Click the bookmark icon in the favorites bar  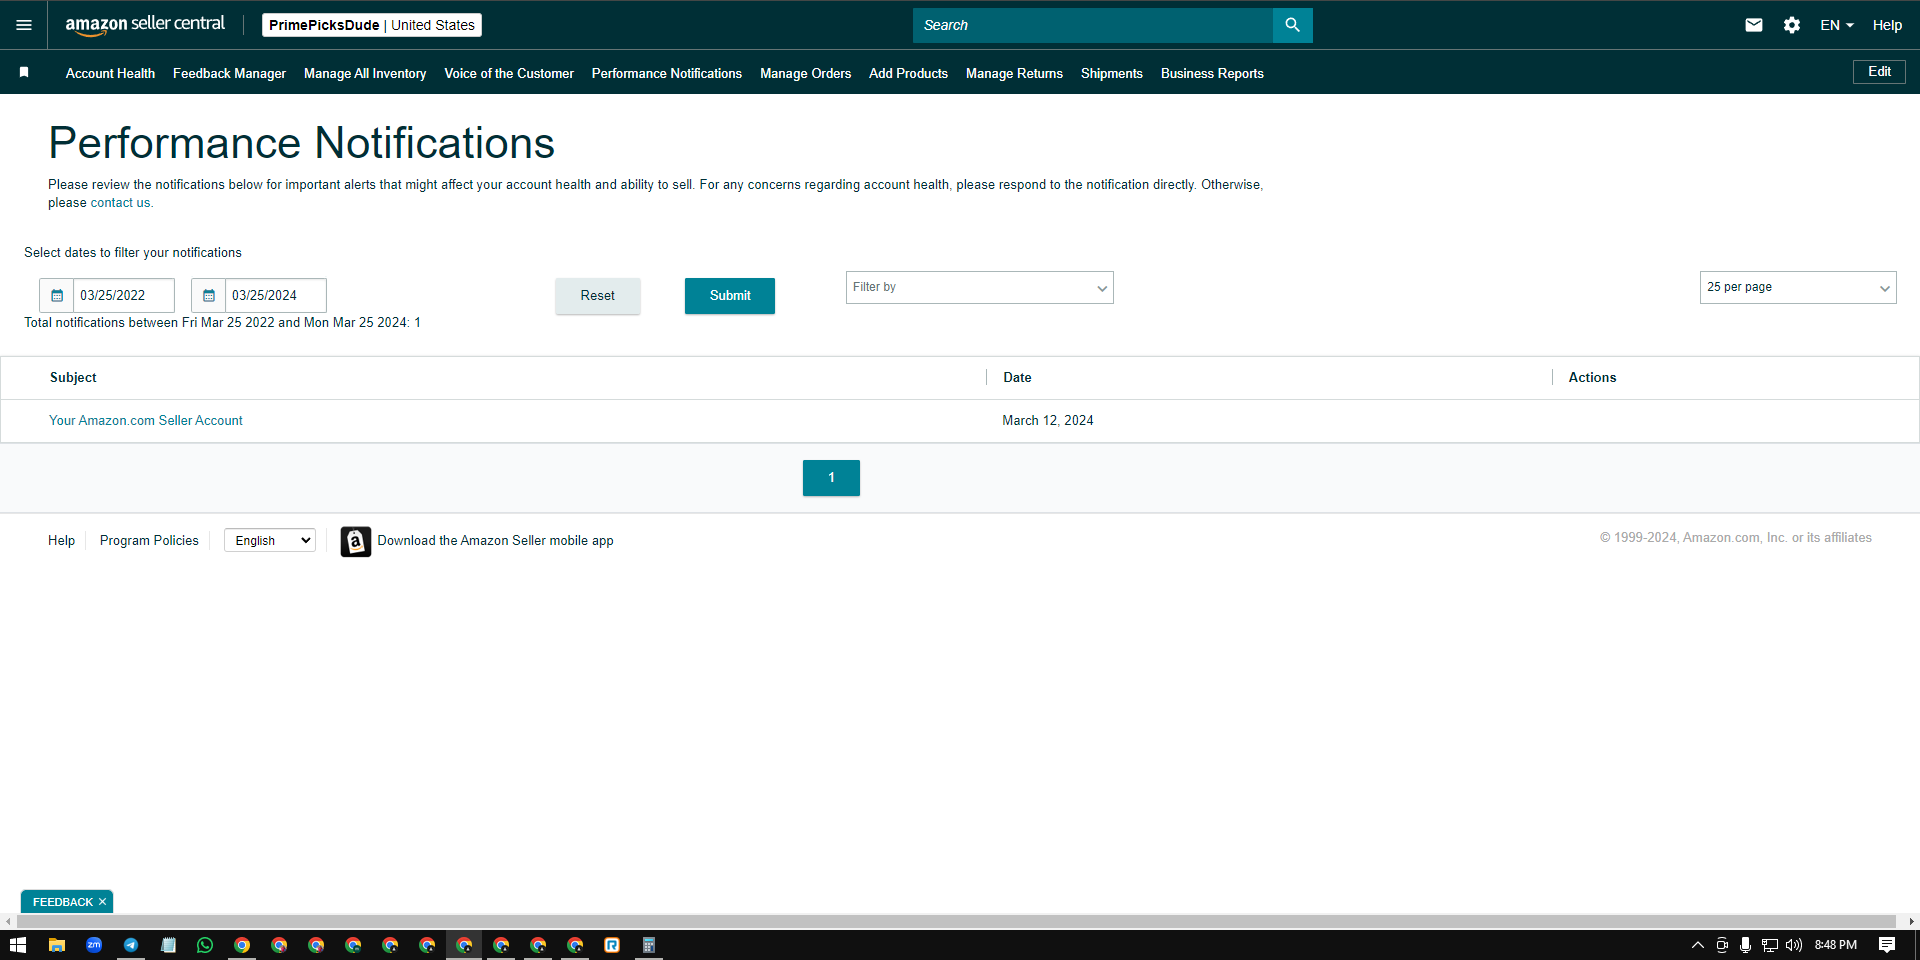(x=24, y=72)
